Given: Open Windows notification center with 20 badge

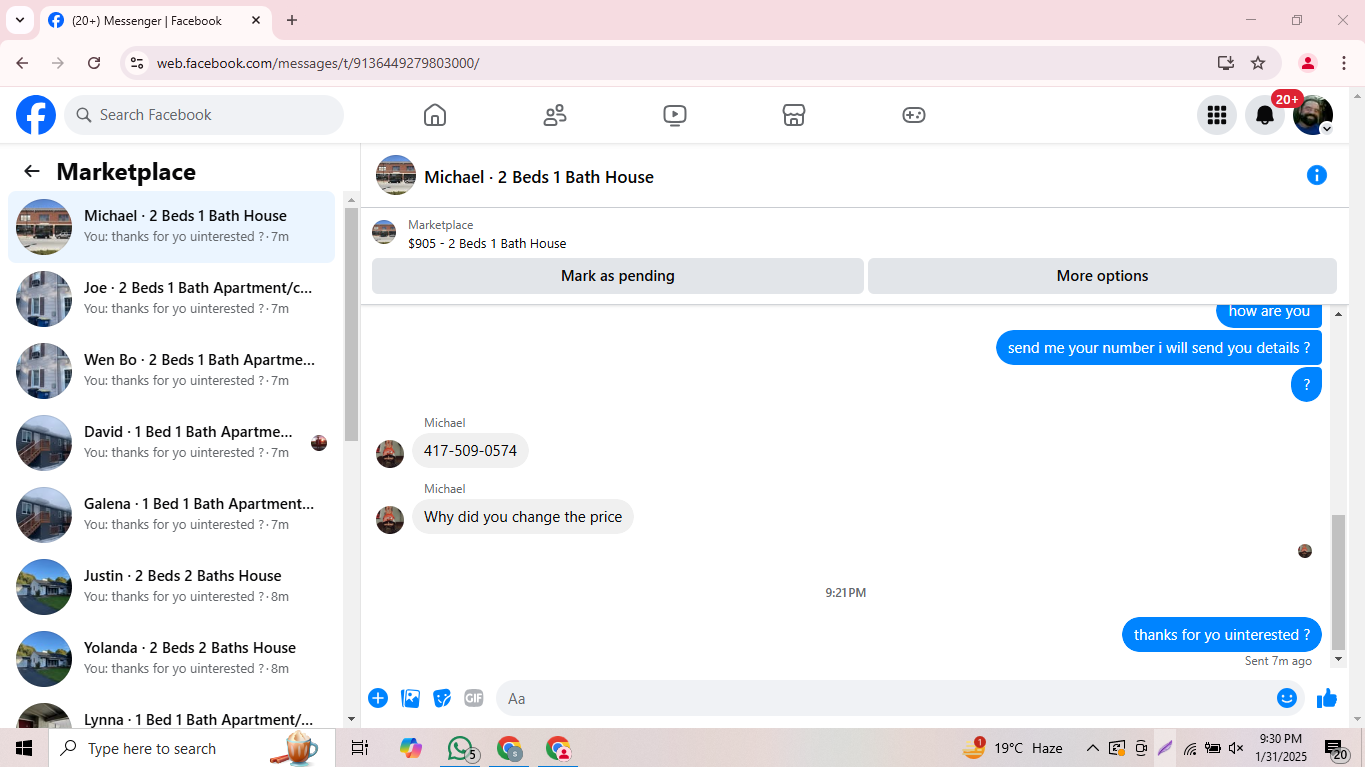Looking at the screenshot, I should tap(1336, 748).
